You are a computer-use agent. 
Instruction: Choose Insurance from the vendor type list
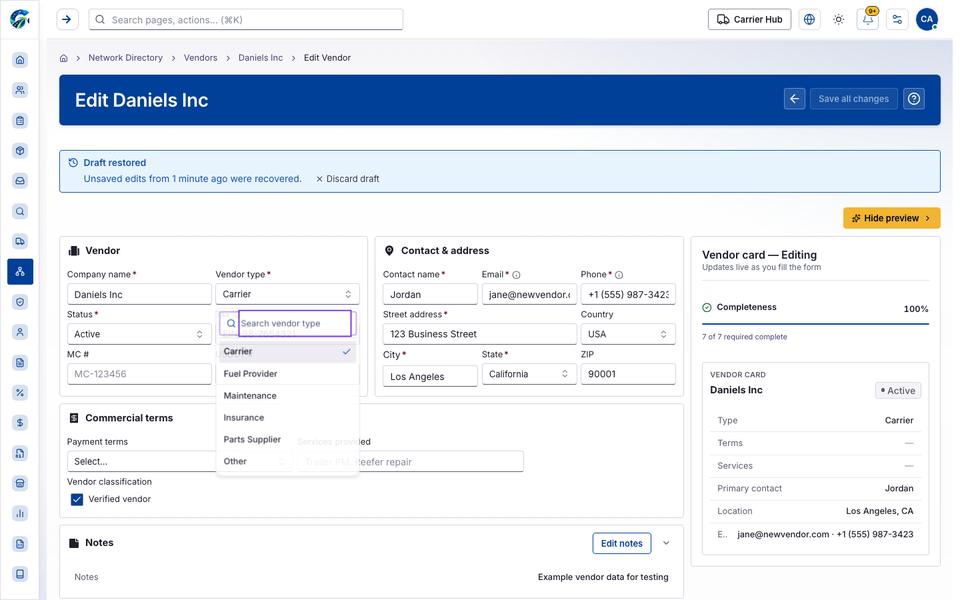coord(287,418)
